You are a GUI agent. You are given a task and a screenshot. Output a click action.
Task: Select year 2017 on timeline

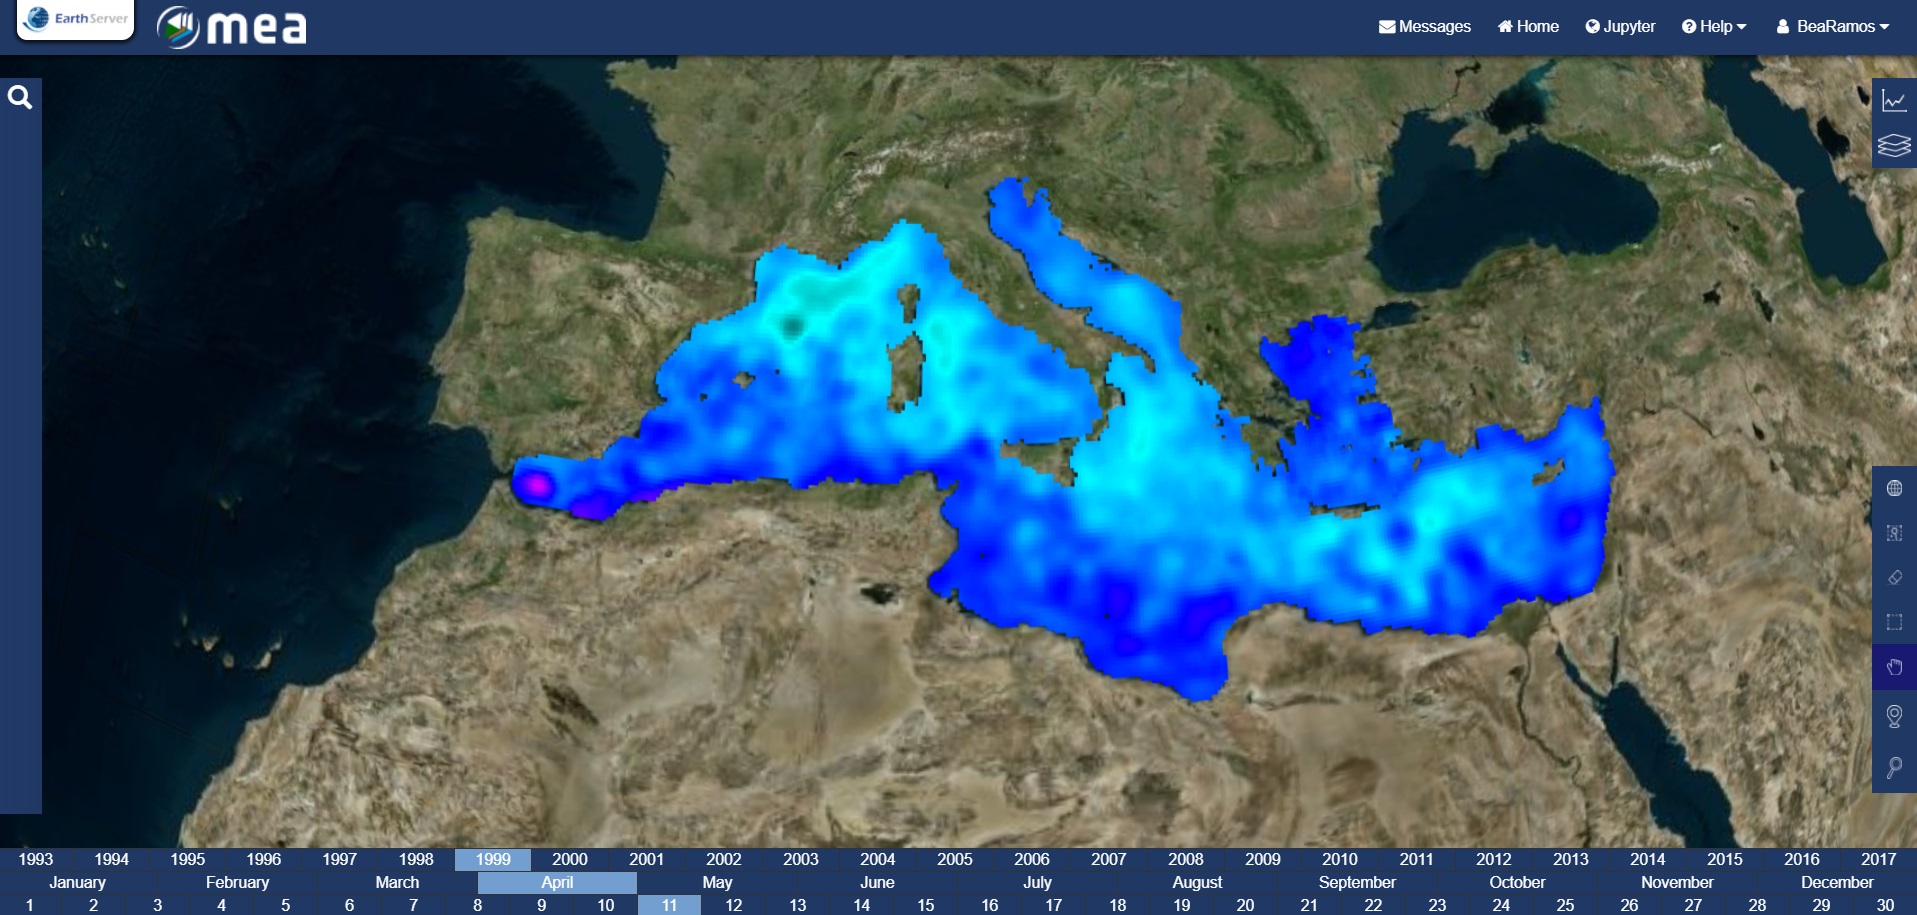[1879, 859]
